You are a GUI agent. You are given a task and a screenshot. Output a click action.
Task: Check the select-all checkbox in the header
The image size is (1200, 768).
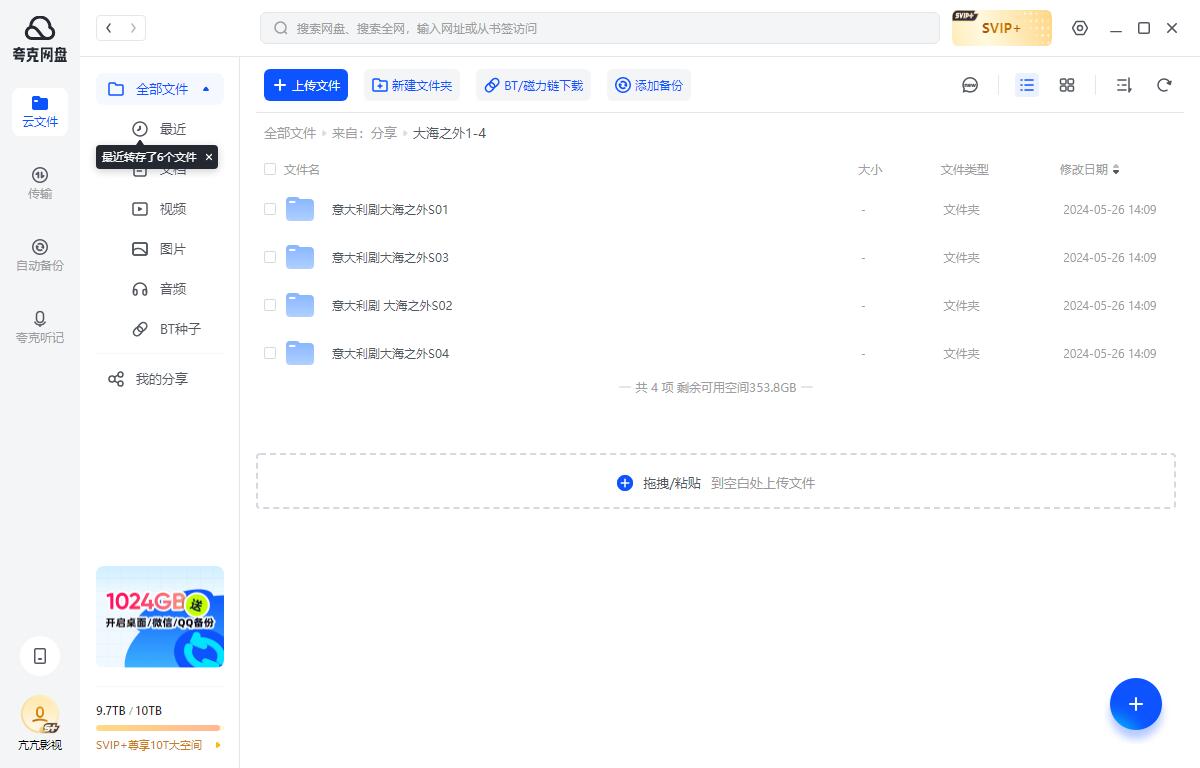(x=270, y=169)
